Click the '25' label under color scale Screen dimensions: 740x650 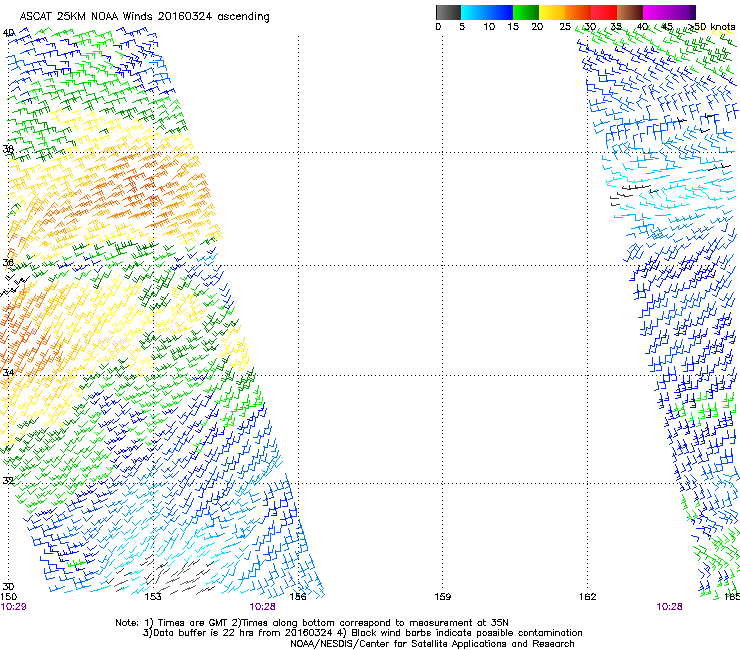coord(565,27)
